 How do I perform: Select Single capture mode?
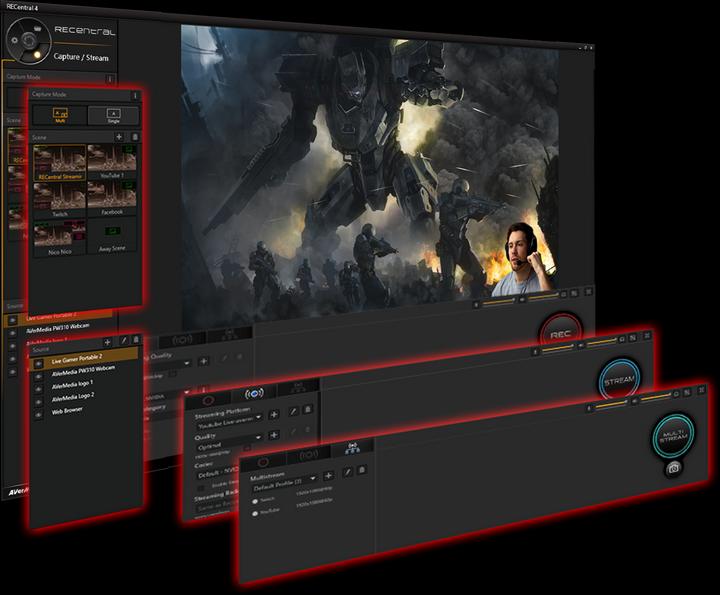(x=113, y=115)
